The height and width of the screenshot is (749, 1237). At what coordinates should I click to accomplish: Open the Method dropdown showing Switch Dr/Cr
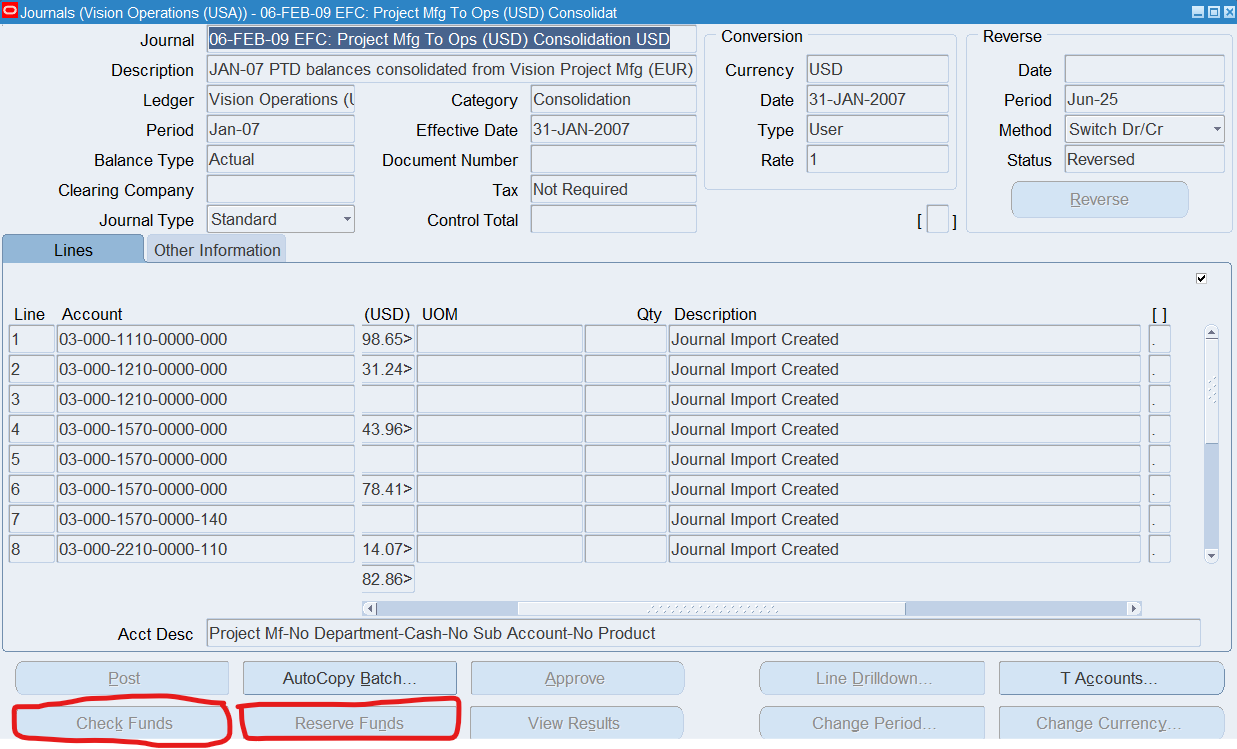1216,129
